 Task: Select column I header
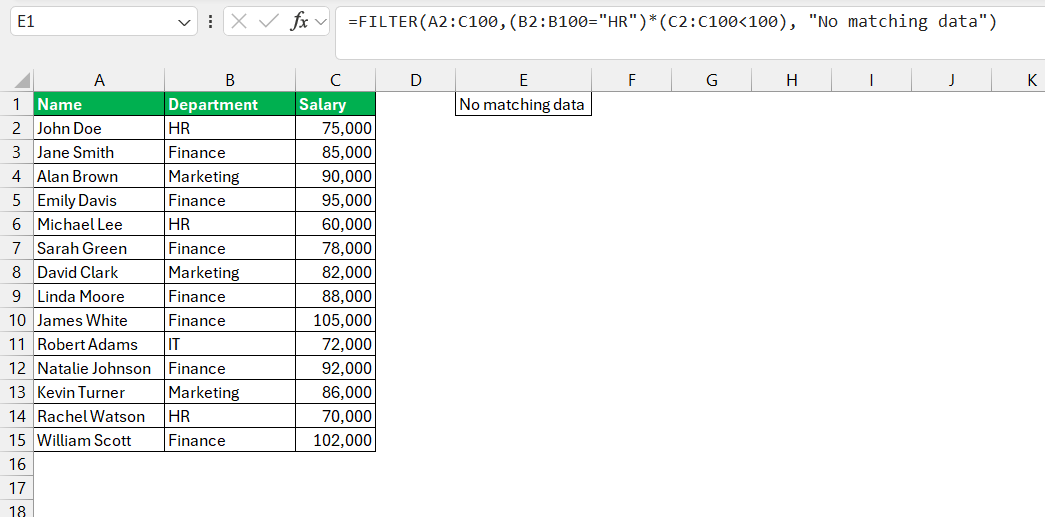(x=871, y=81)
